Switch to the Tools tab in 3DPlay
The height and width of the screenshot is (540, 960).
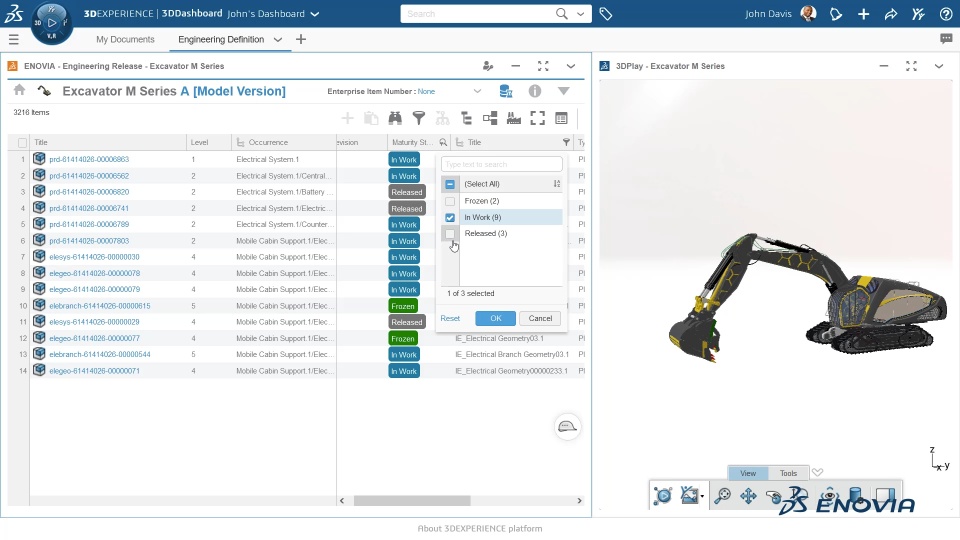(789, 473)
